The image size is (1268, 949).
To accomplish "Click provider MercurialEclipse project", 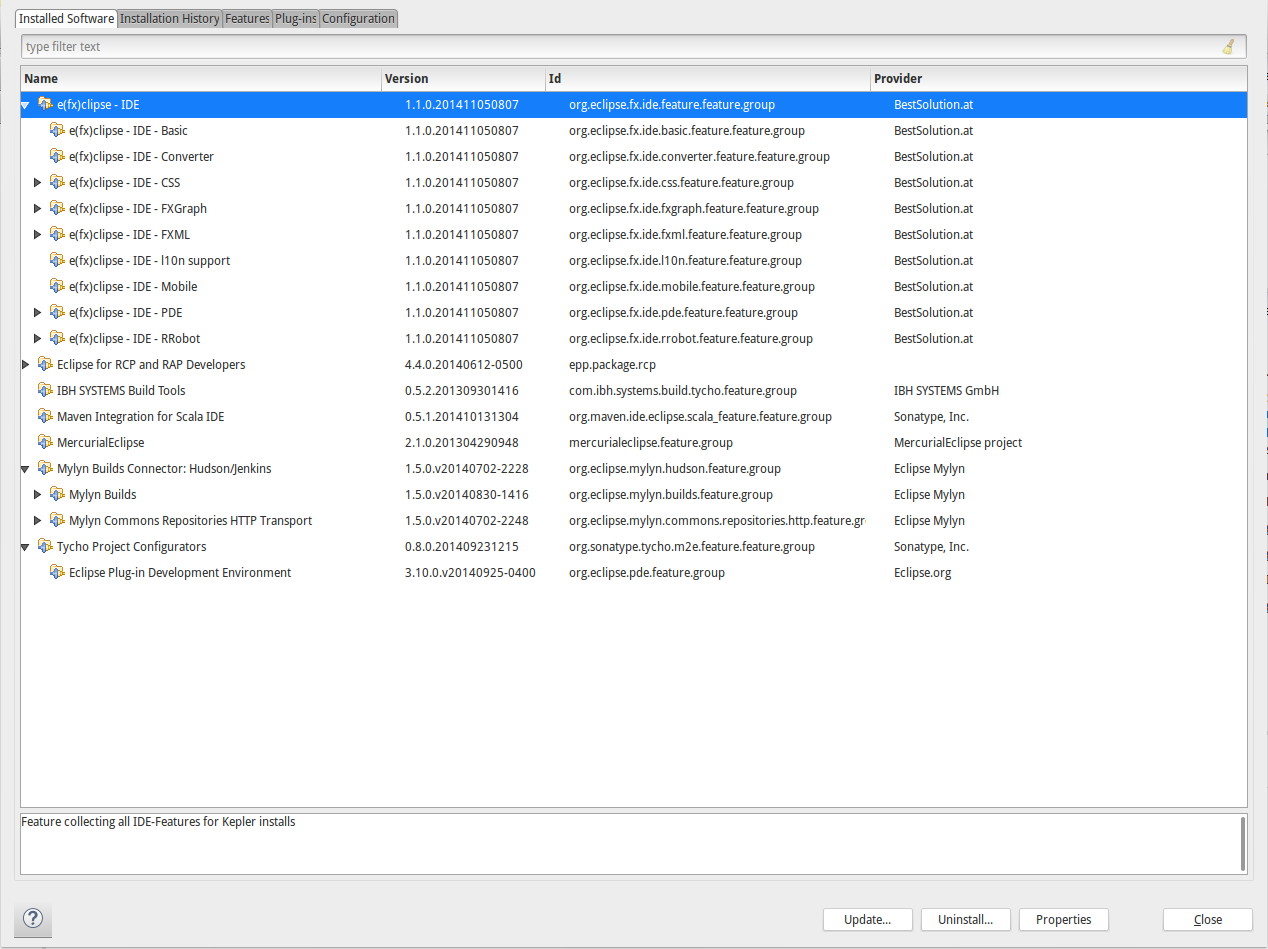I will pyautogui.click(x=958, y=442).
